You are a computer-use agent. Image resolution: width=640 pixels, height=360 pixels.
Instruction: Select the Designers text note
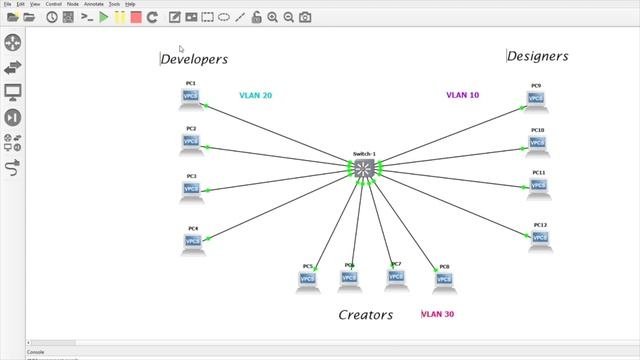[538, 56]
